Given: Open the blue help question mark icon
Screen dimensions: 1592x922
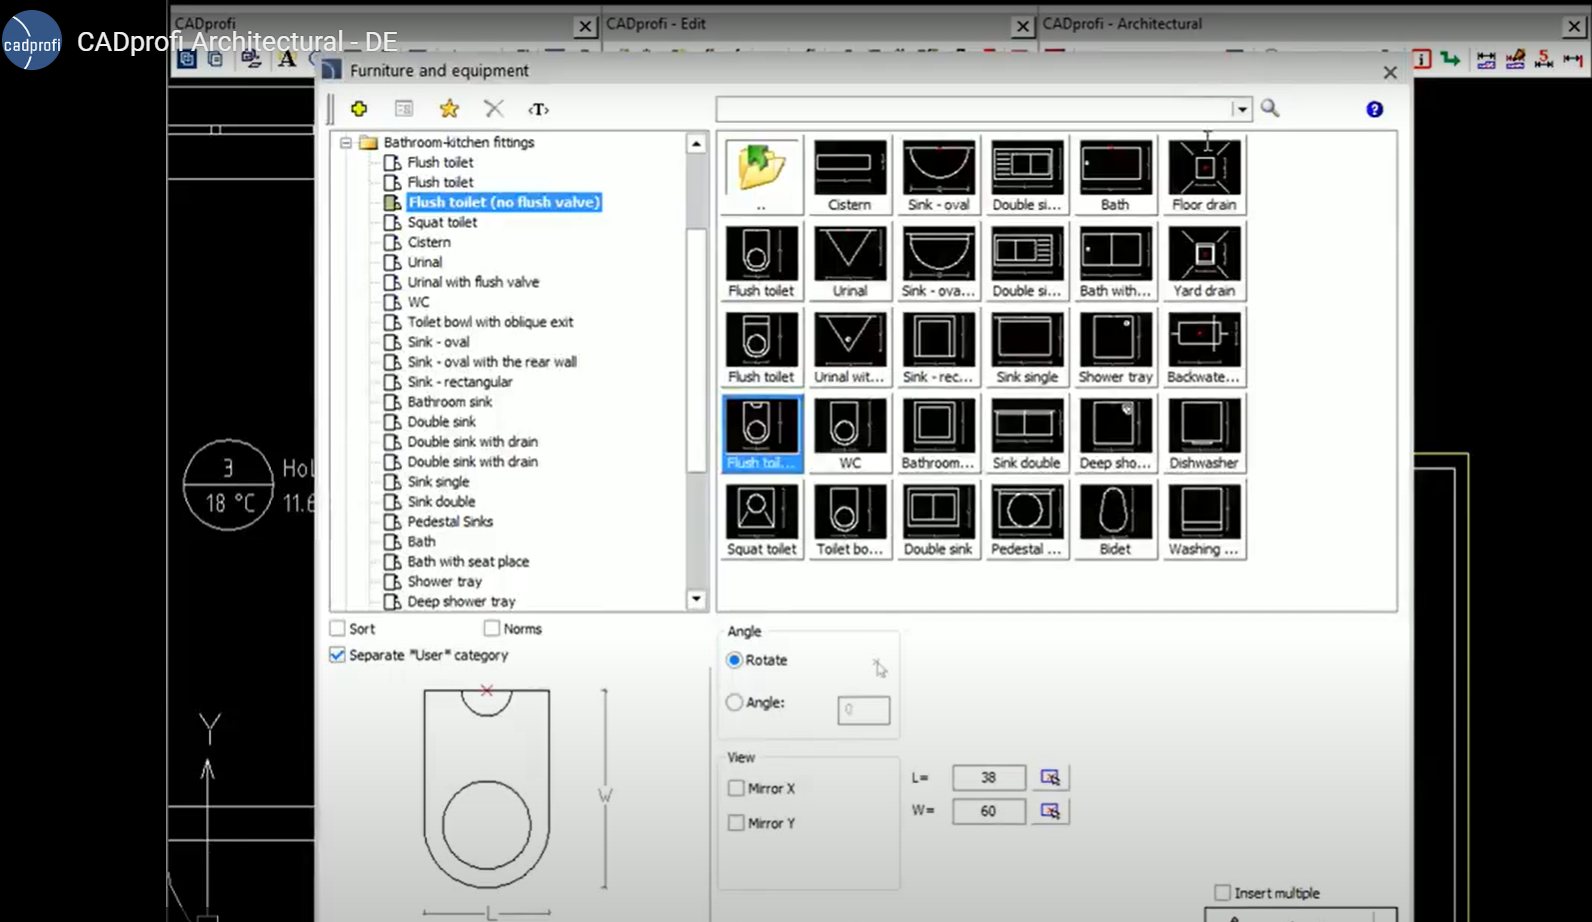Looking at the screenshot, I should [1375, 109].
